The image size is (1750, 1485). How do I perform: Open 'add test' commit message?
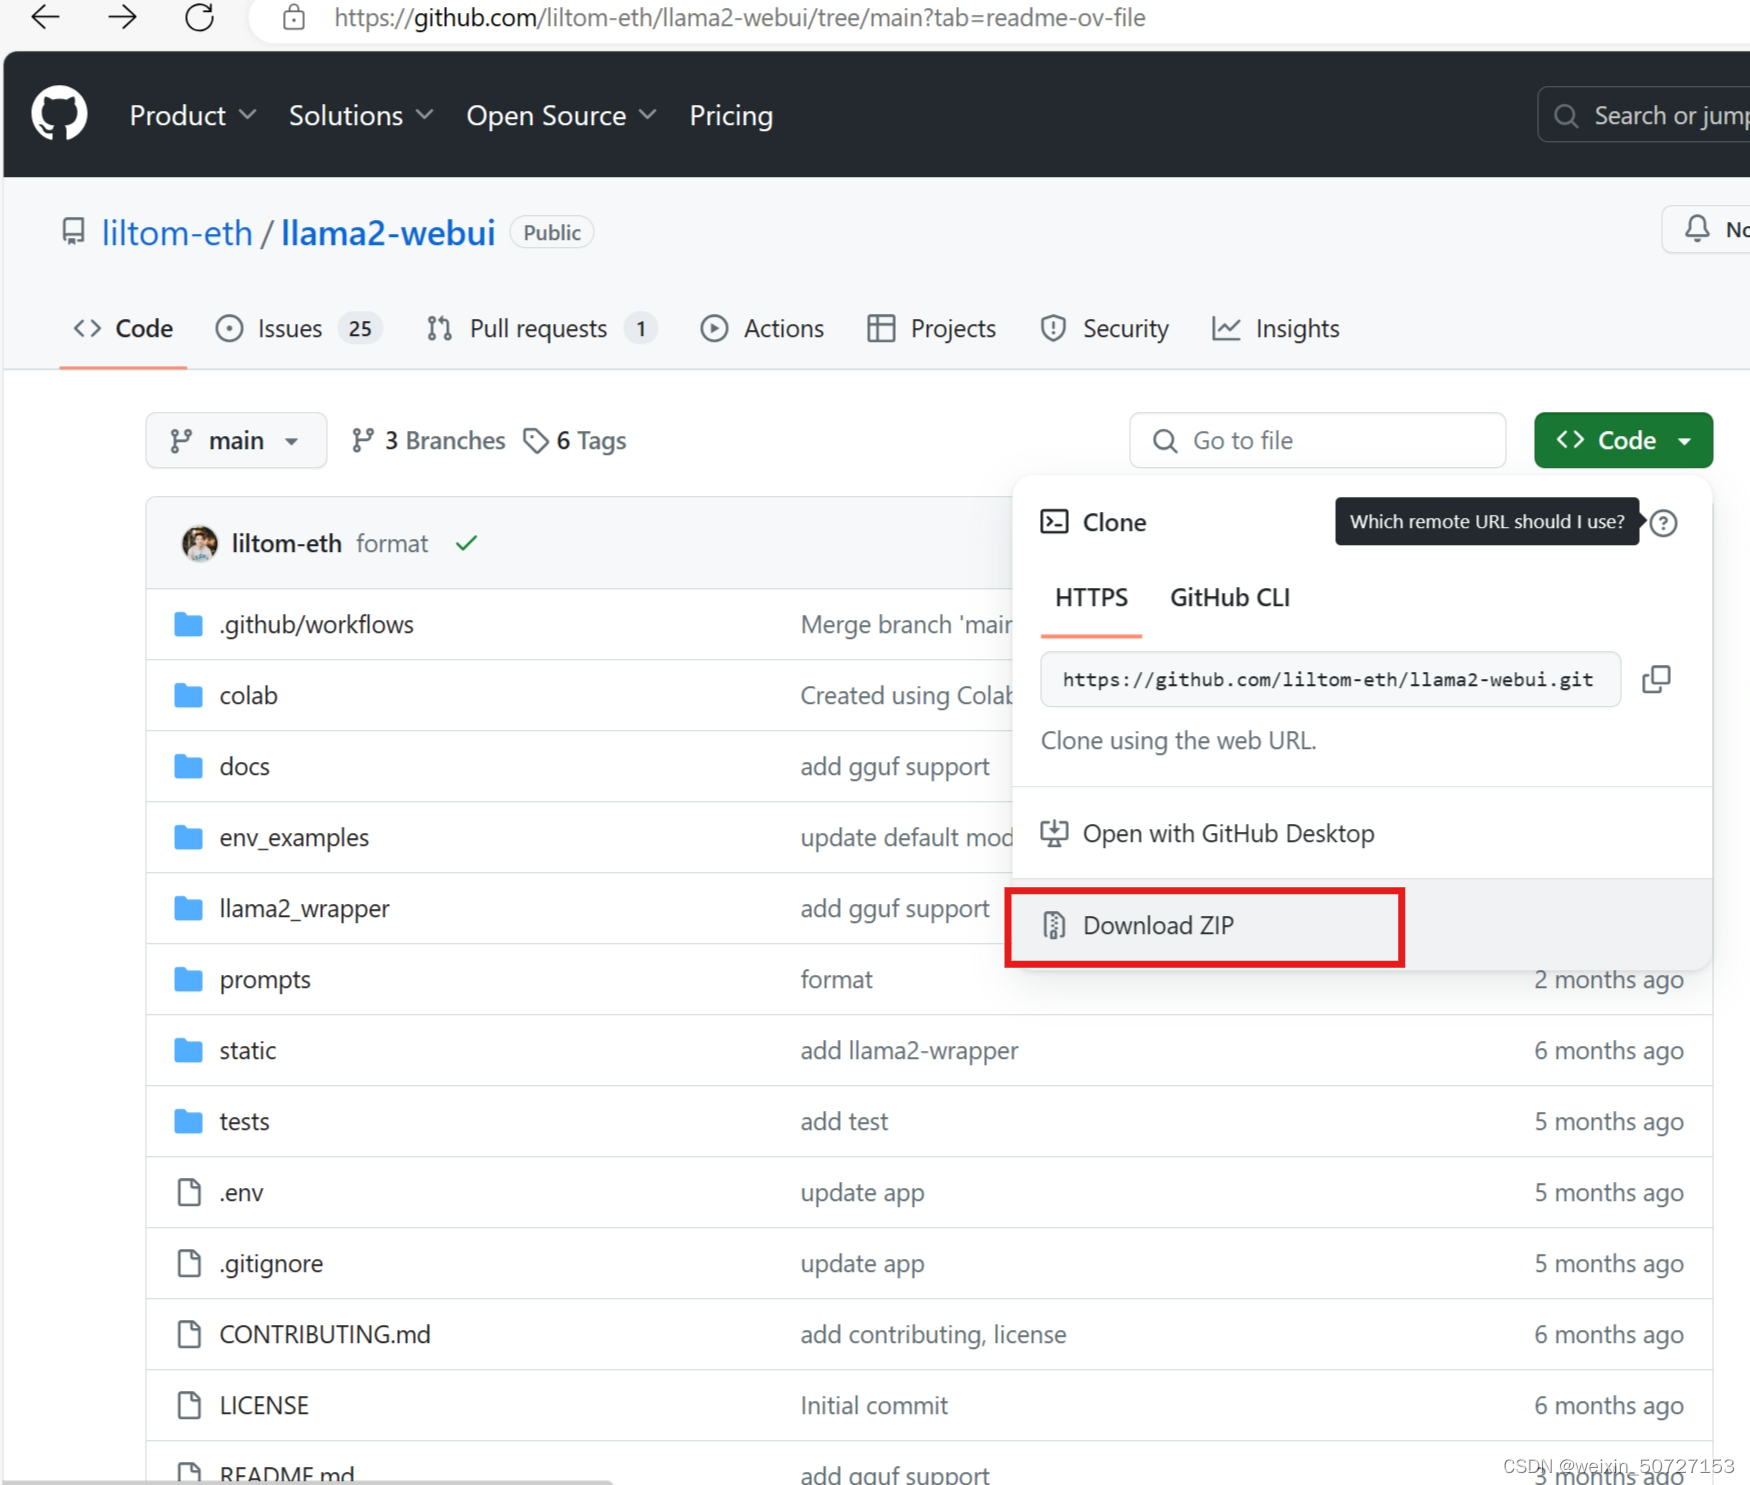pos(844,1121)
